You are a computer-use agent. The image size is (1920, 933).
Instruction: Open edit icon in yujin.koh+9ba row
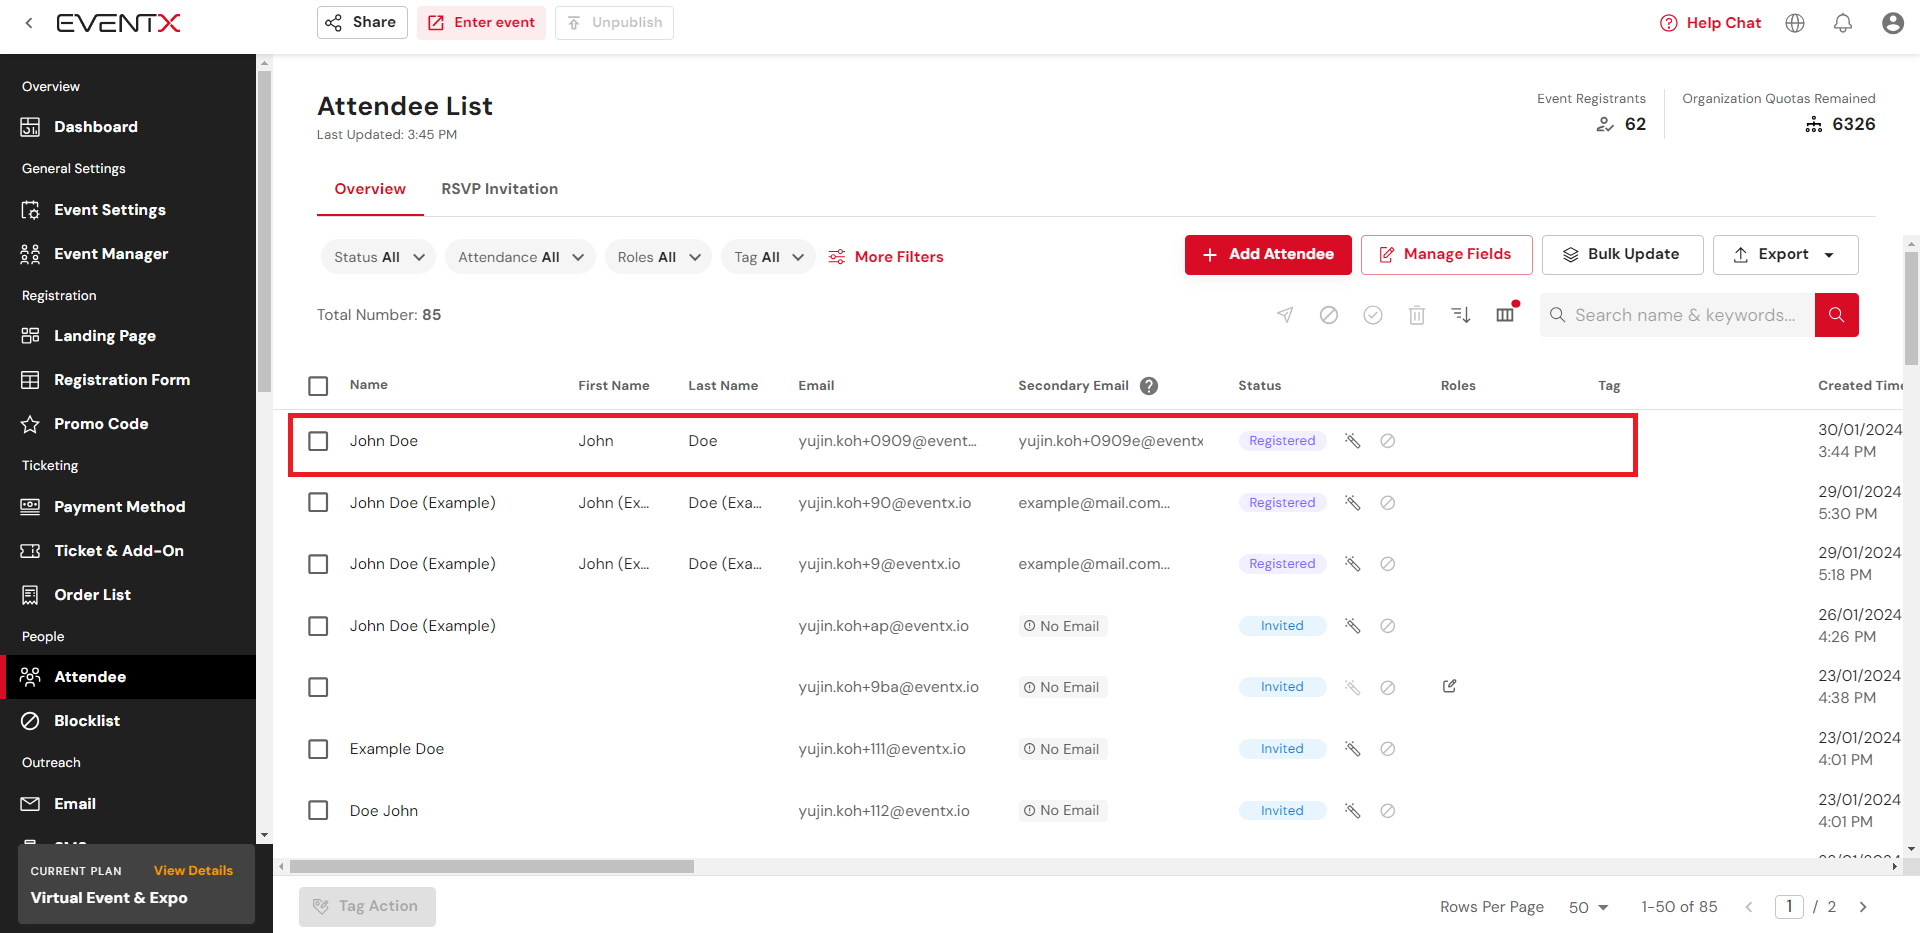[x=1450, y=686]
